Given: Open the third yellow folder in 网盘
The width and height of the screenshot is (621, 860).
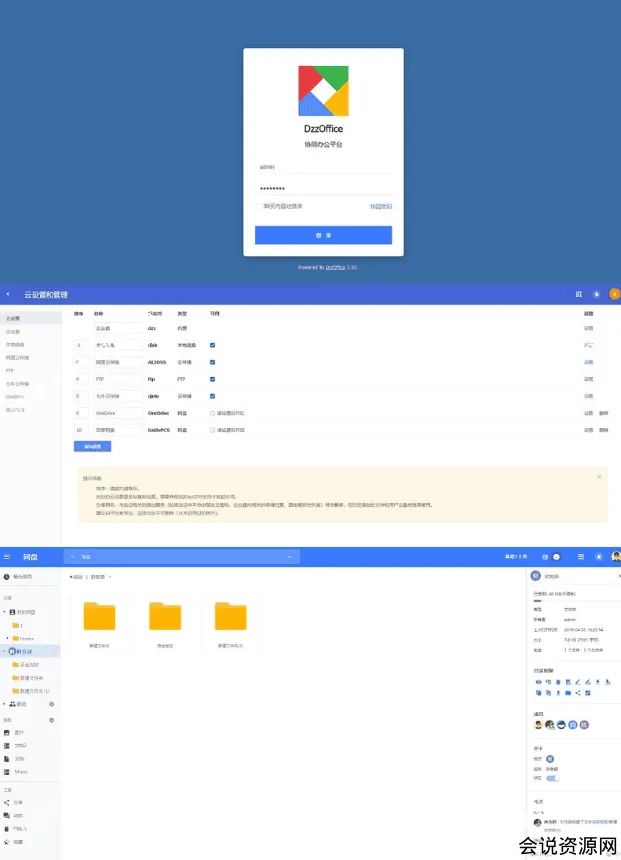Looking at the screenshot, I should point(230,616).
